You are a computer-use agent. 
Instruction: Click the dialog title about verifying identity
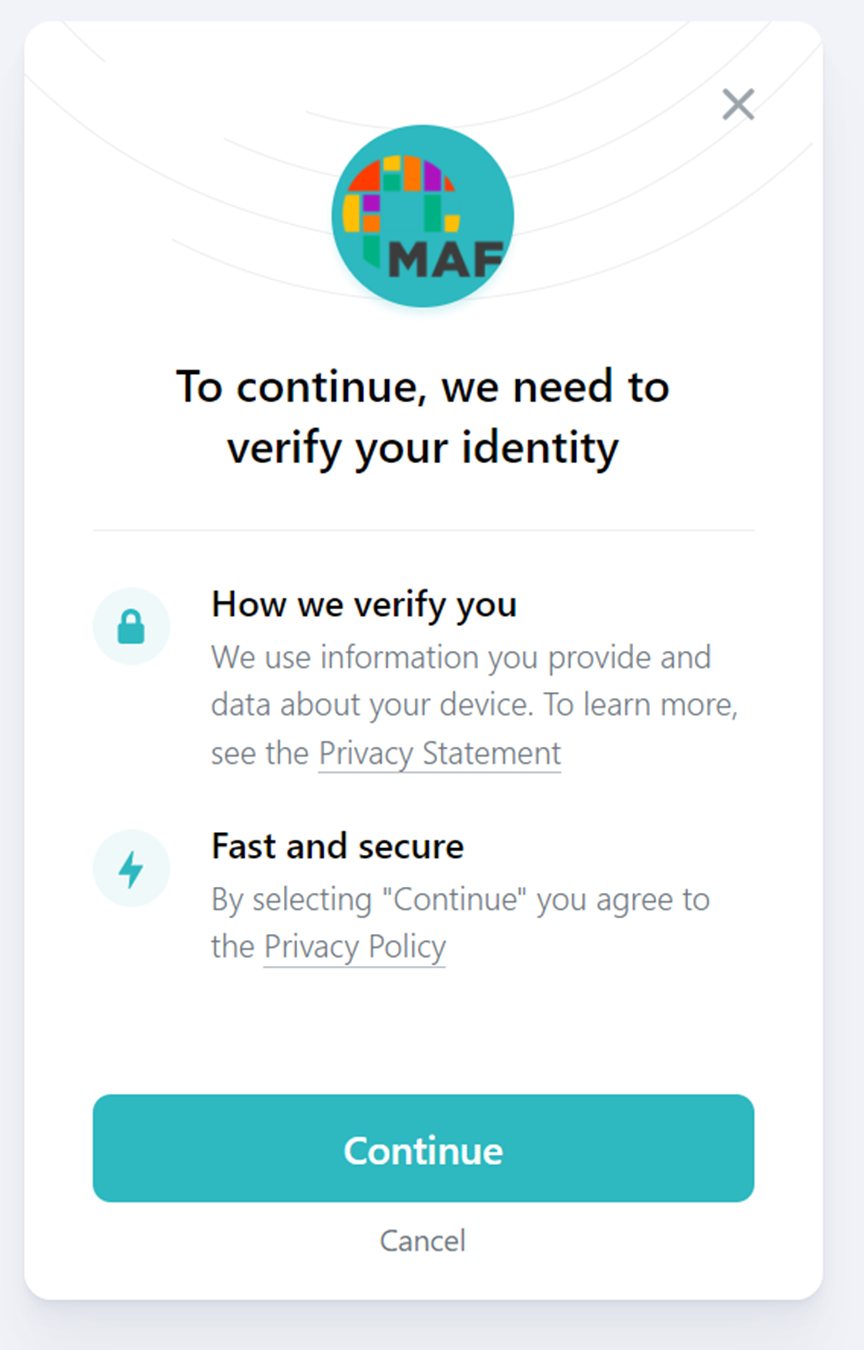pyautogui.click(x=422, y=416)
